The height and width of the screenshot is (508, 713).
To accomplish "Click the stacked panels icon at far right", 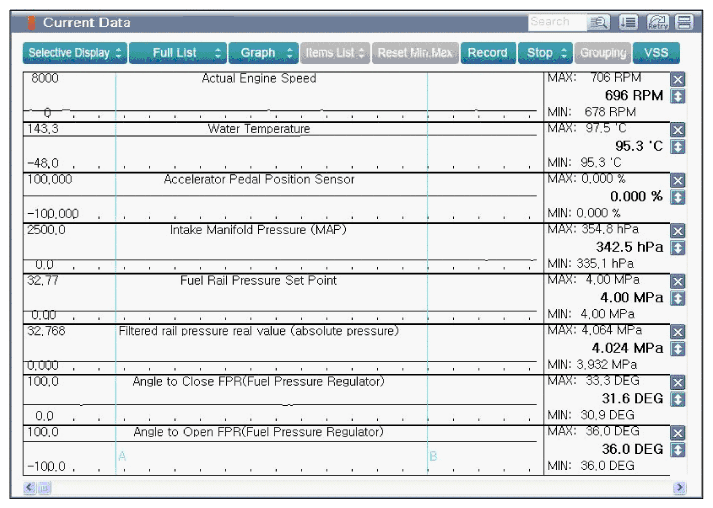I will point(684,22).
